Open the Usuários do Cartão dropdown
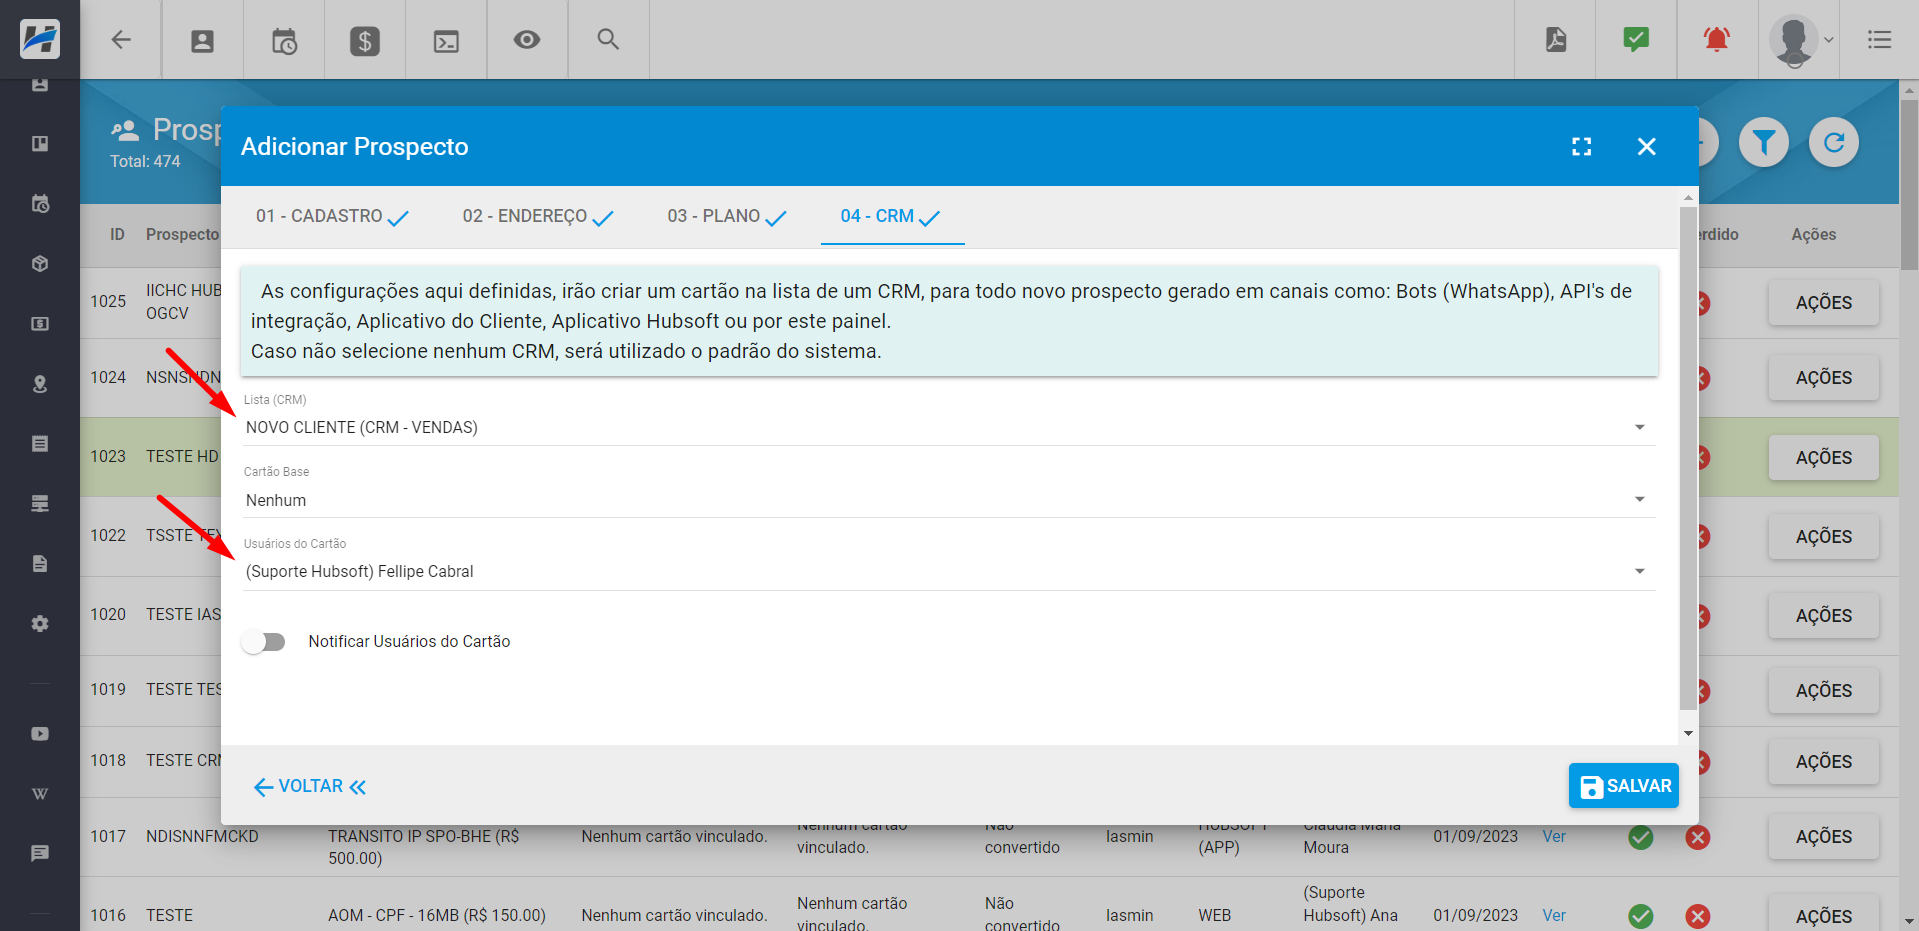Screen dimensions: 1919x931 tap(949, 572)
